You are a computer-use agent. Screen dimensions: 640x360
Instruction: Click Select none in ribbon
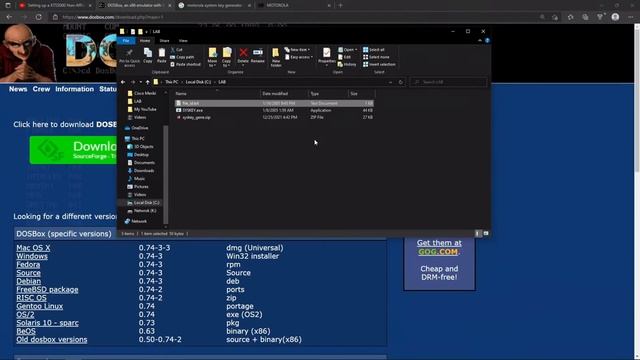(376, 57)
